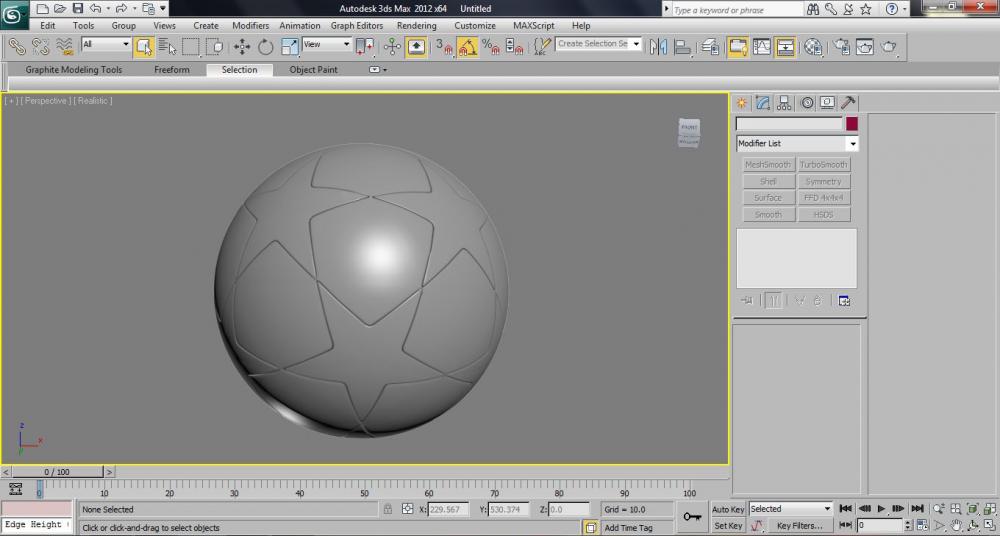Click the object color swatch
Image resolution: width=1000 pixels, height=536 pixels.
[x=852, y=124]
